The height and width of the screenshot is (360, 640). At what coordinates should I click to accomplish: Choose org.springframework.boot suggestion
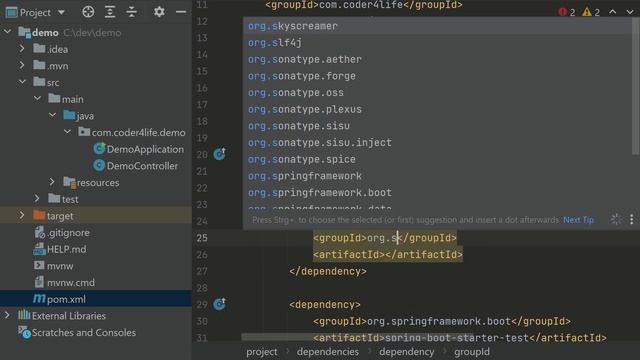point(437,193)
